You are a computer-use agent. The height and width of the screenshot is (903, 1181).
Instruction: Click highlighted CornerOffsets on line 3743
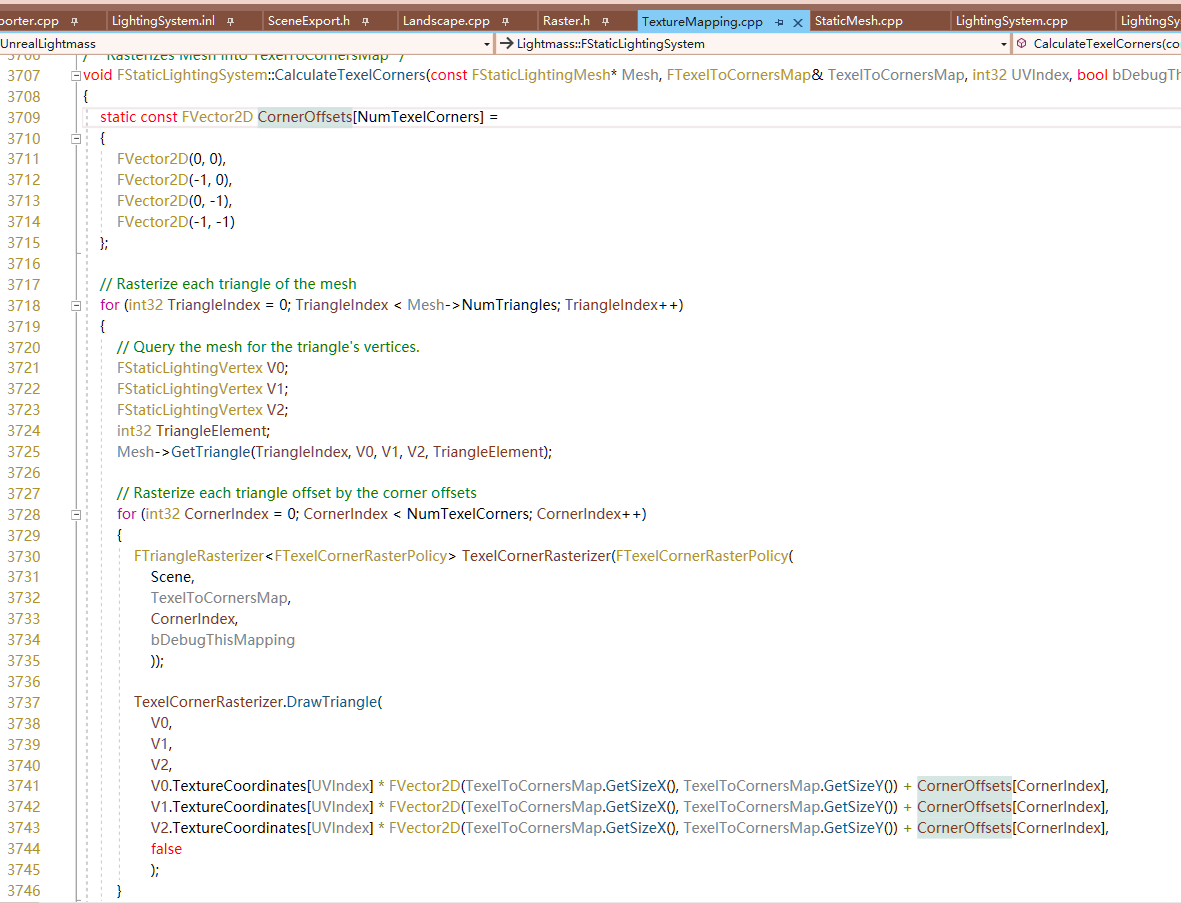point(964,828)
